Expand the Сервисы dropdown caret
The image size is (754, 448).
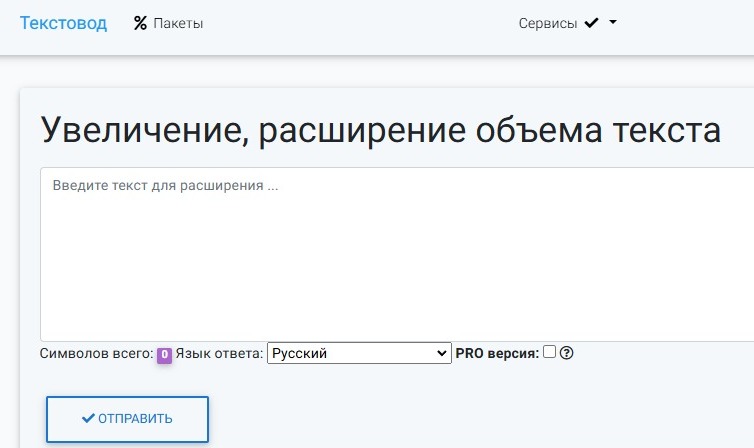(x=612, y=22)
